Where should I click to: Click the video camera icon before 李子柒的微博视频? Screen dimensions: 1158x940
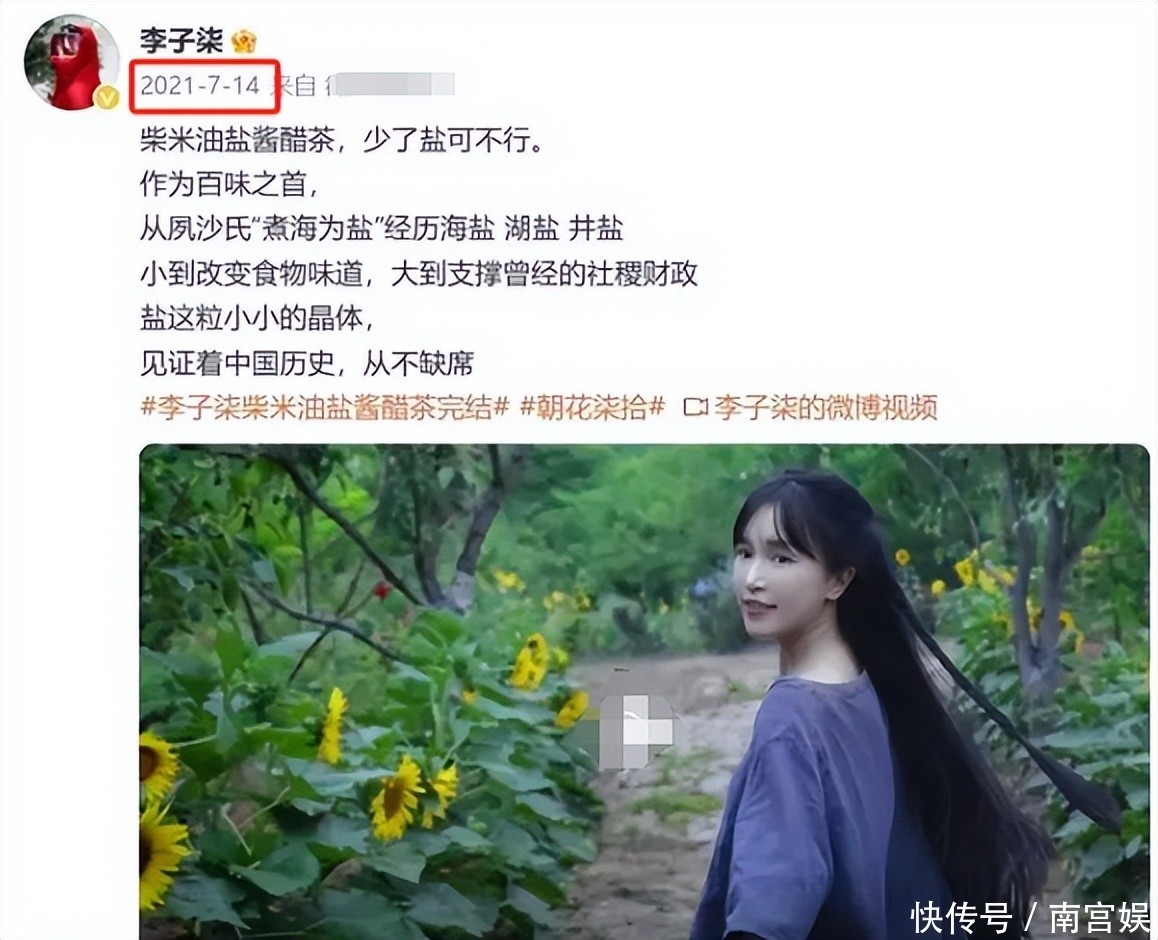tap(695, 407)
